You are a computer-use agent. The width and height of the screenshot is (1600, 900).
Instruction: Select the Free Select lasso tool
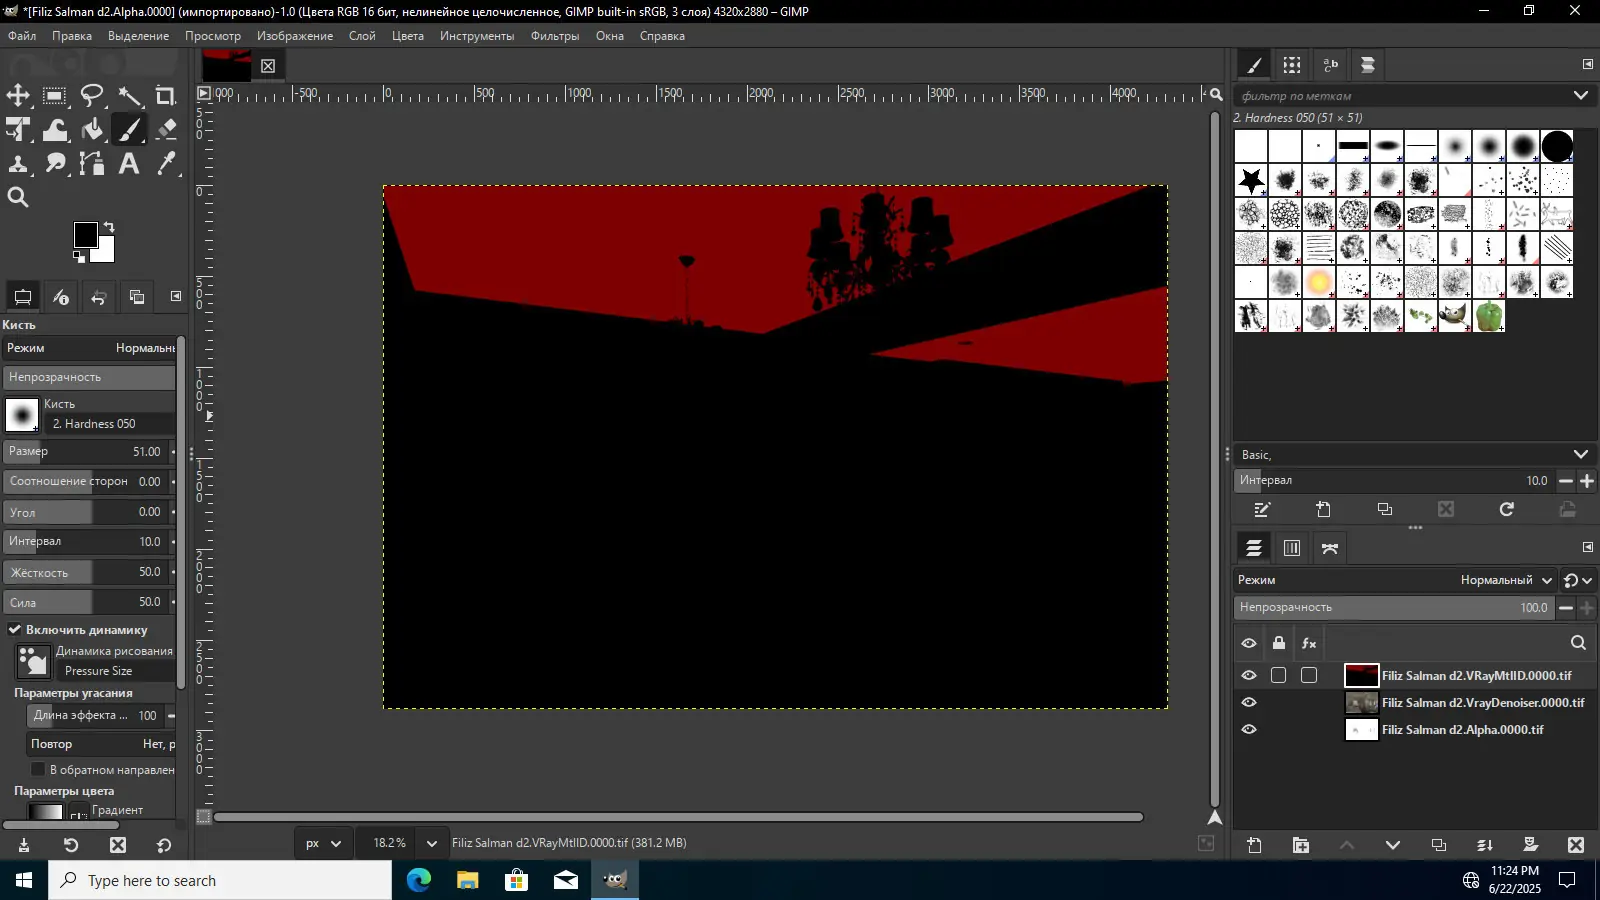tap(92, 96)
